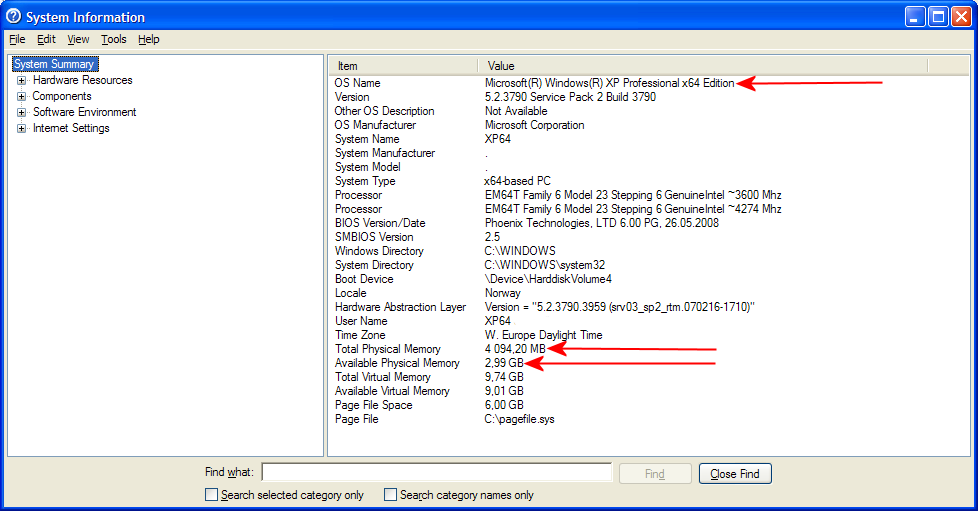Screen dimensions: 978x511
Task: Select the BIOS Version/Date row
Action: (649, 223)
